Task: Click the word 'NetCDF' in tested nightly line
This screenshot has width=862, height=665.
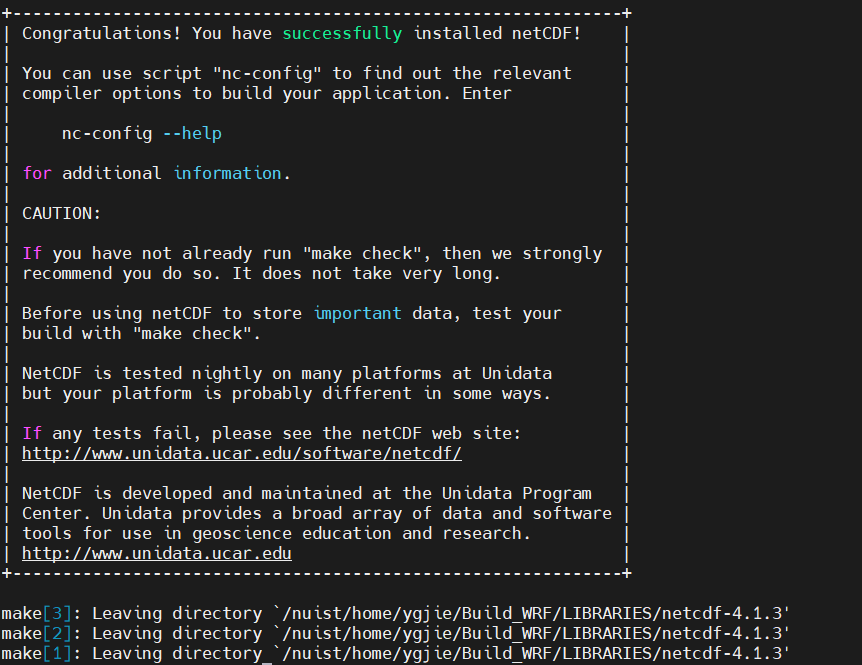Action: [54, 373]
